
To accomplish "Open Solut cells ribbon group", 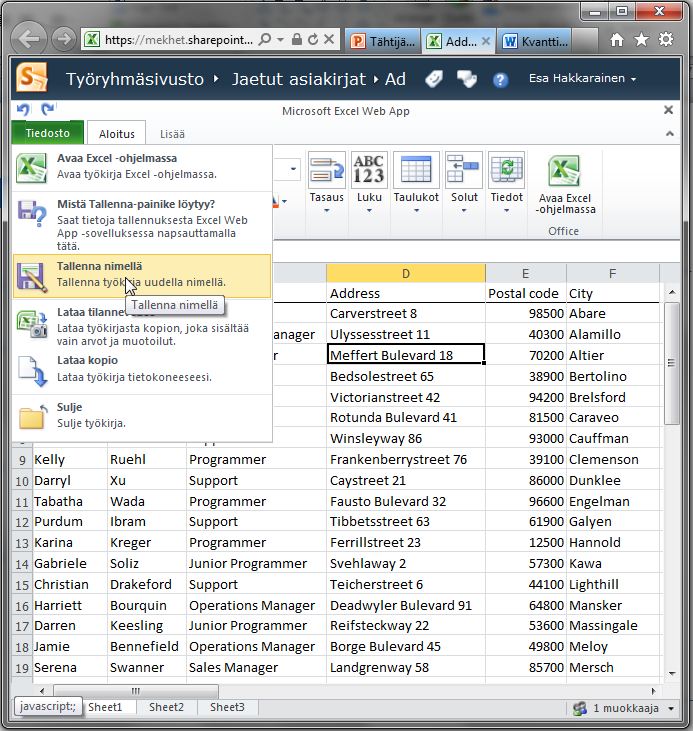I will click(464, 182).
